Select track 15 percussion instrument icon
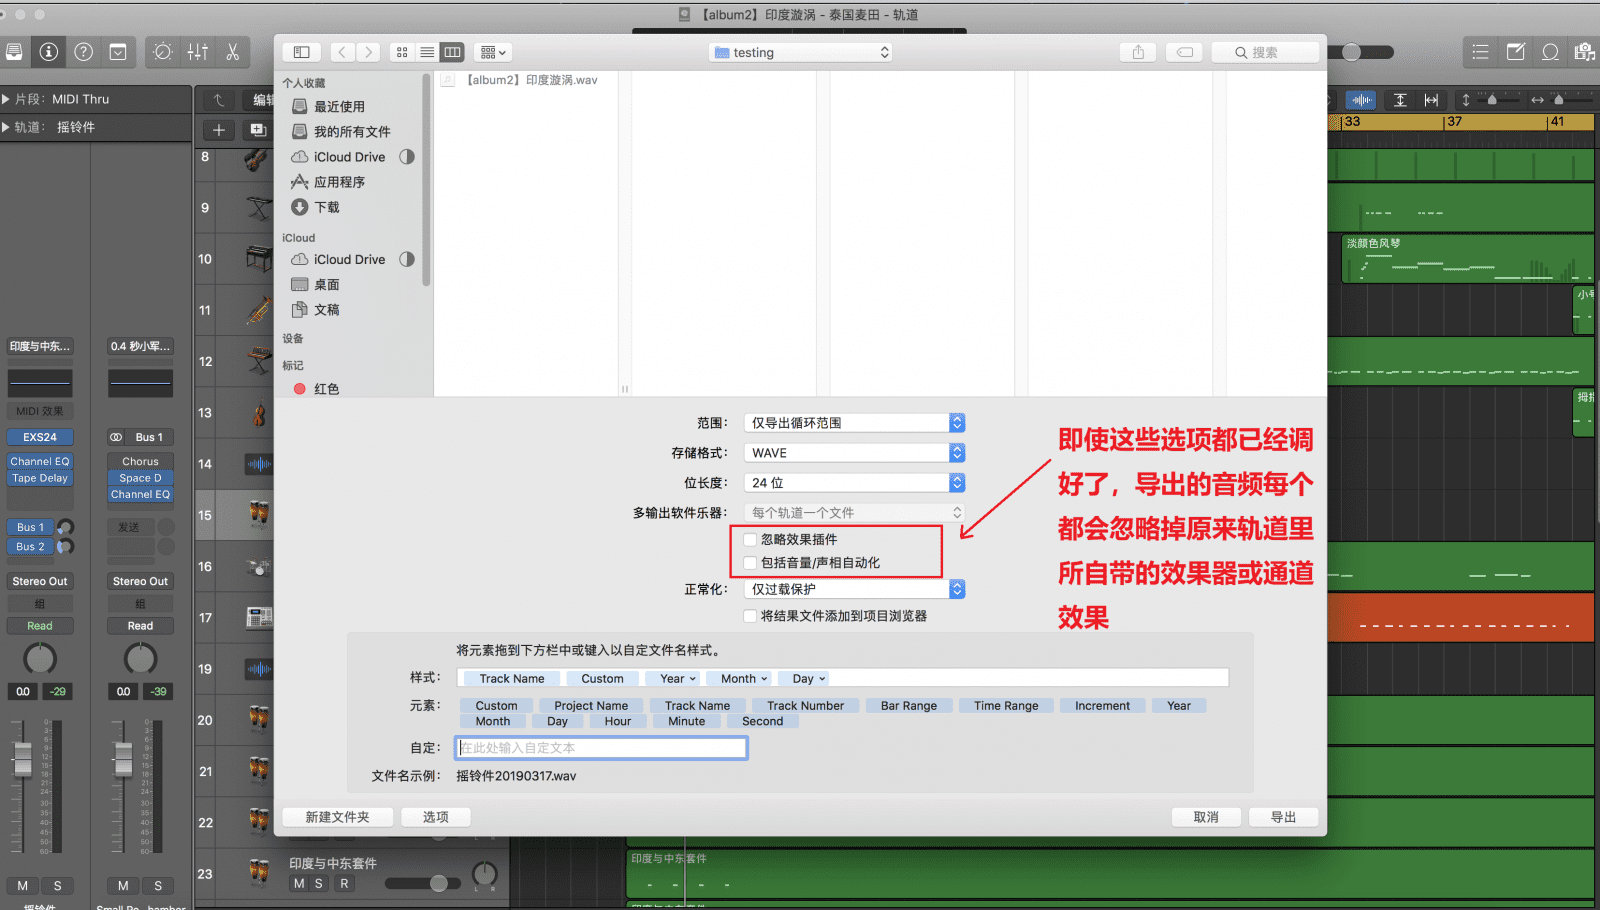Viewport: 1600px width, 910px height. (259, 515)
